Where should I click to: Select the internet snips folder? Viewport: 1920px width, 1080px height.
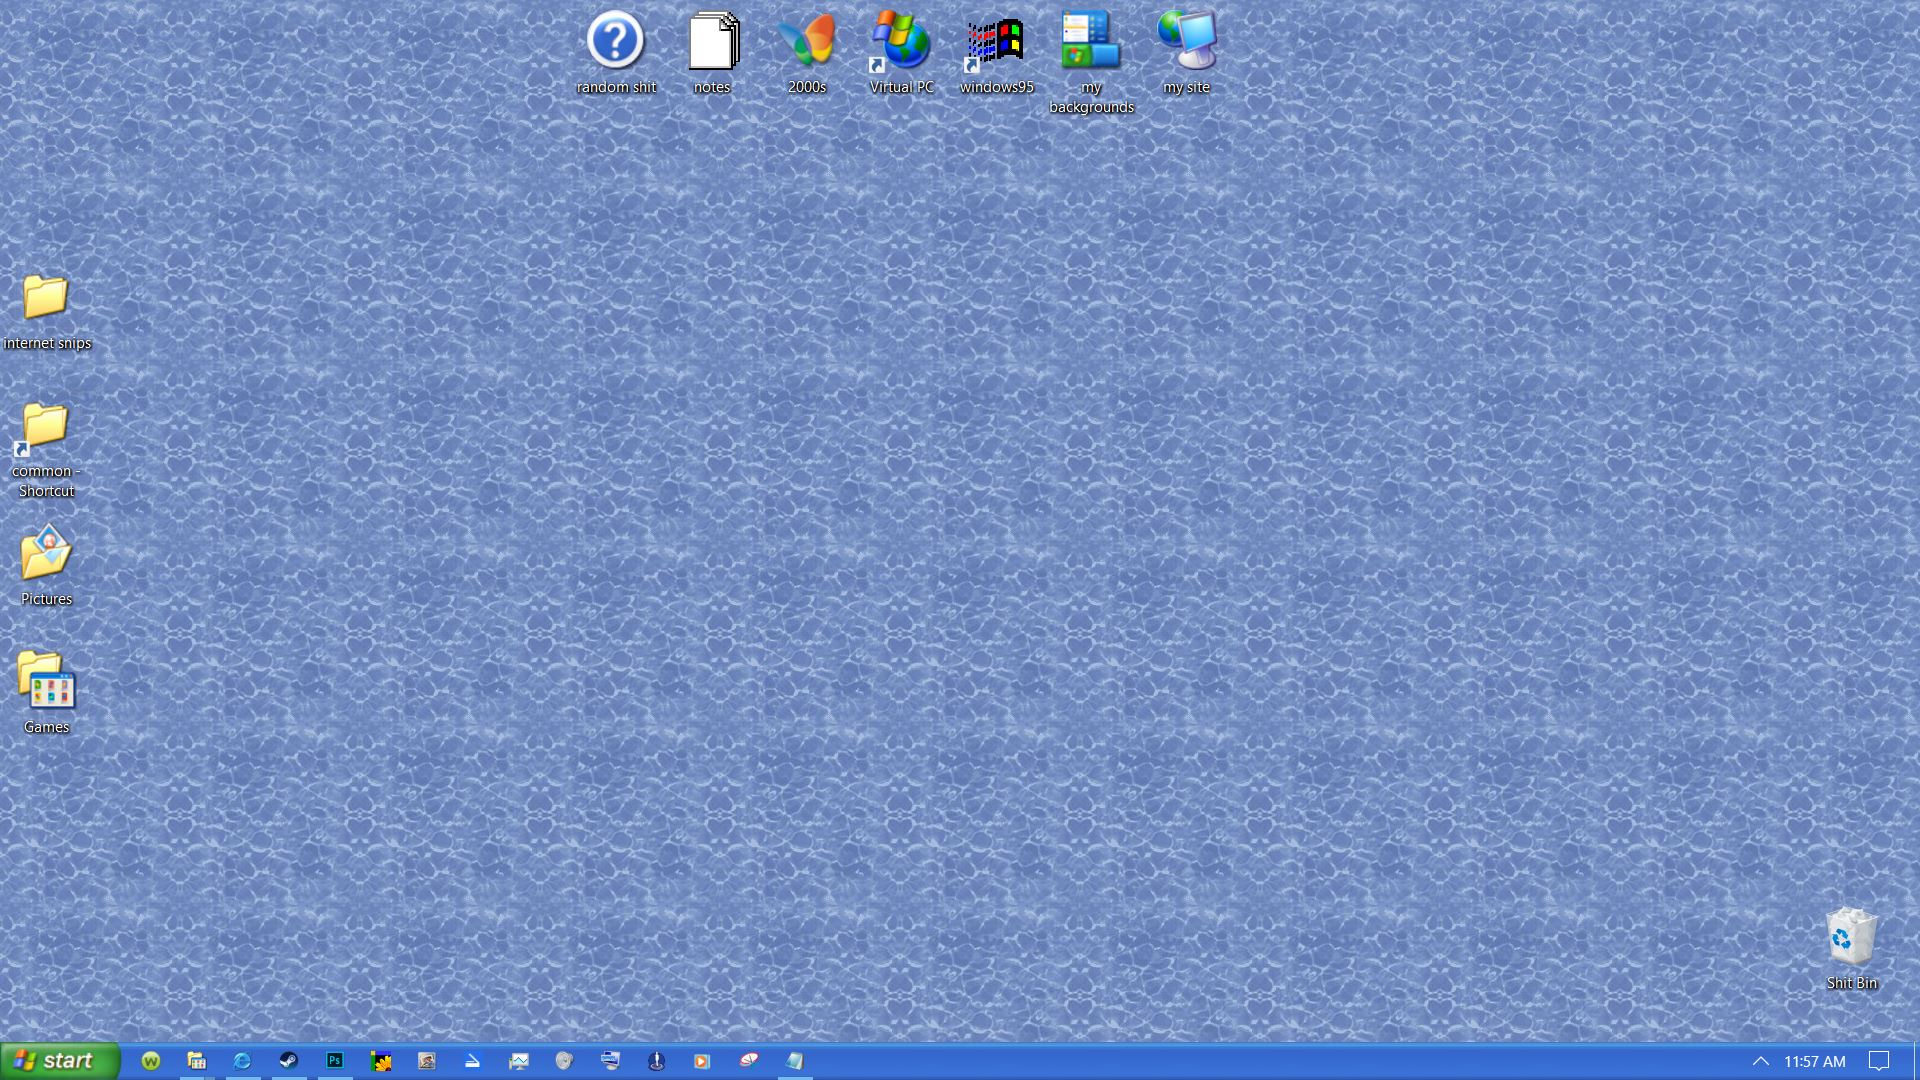[x=46, y=298]
